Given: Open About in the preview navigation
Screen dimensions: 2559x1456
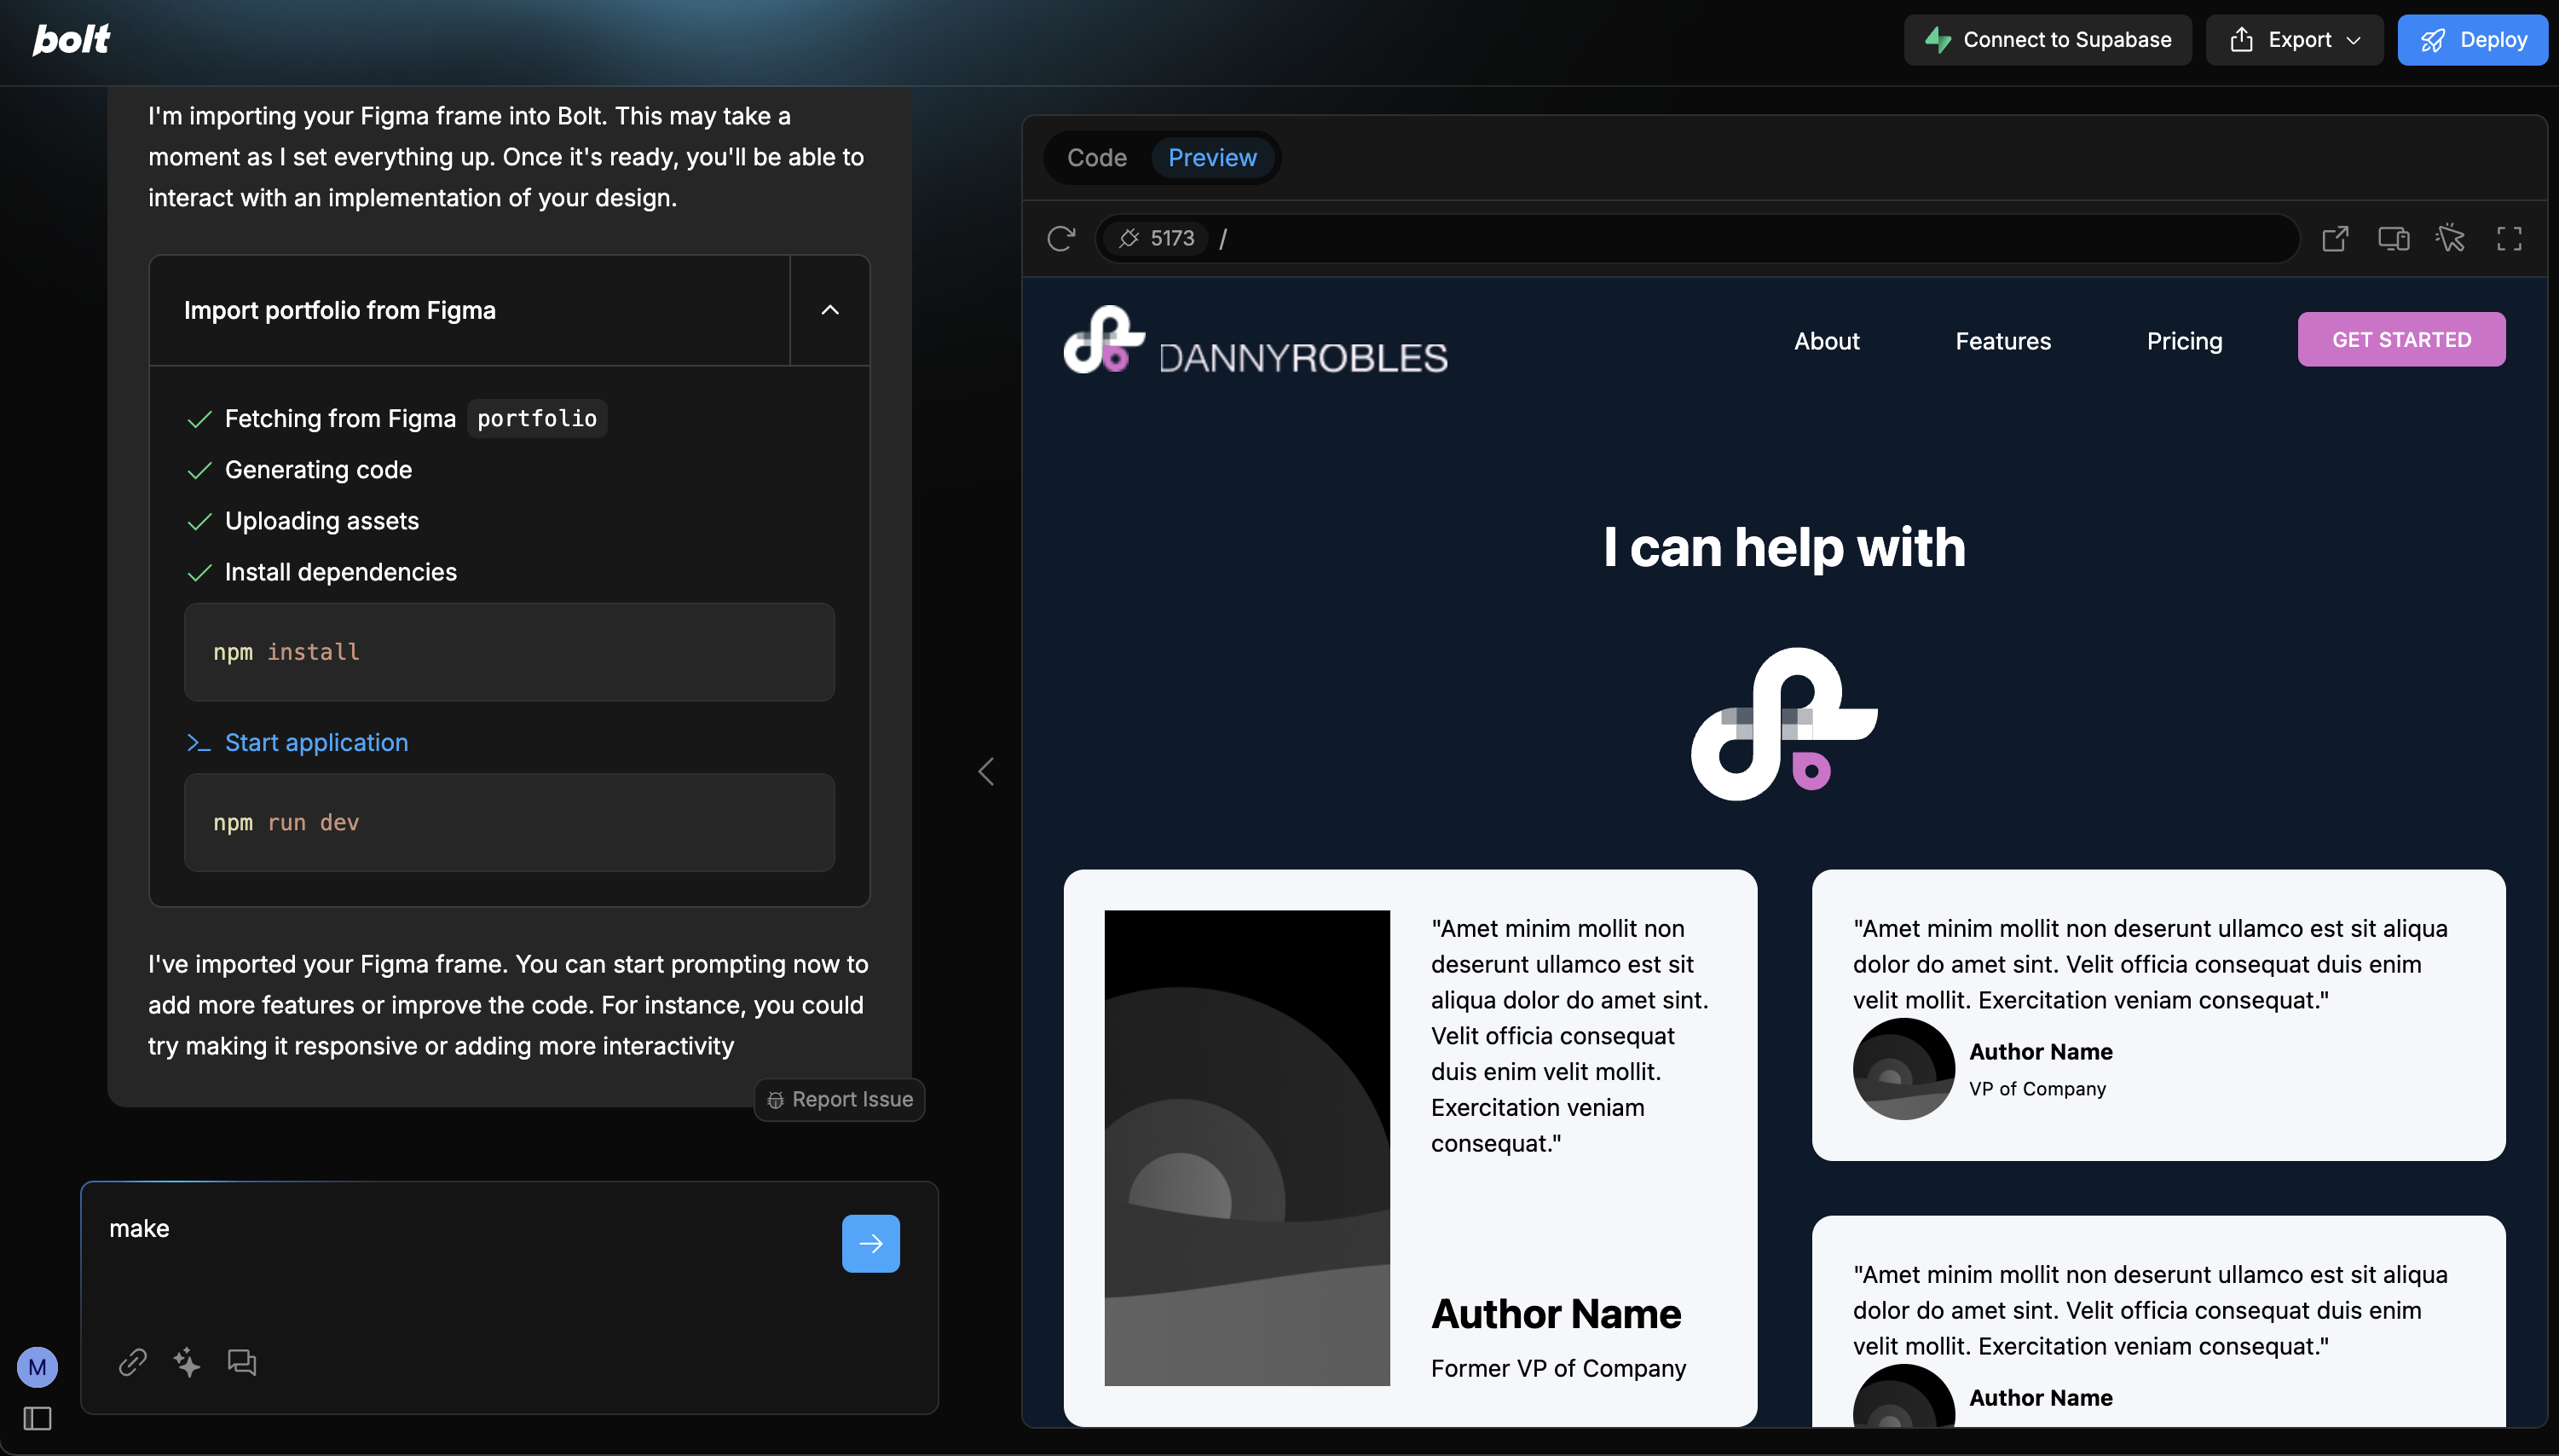Looking at the screenshot, I should (x=1826, y=341).
